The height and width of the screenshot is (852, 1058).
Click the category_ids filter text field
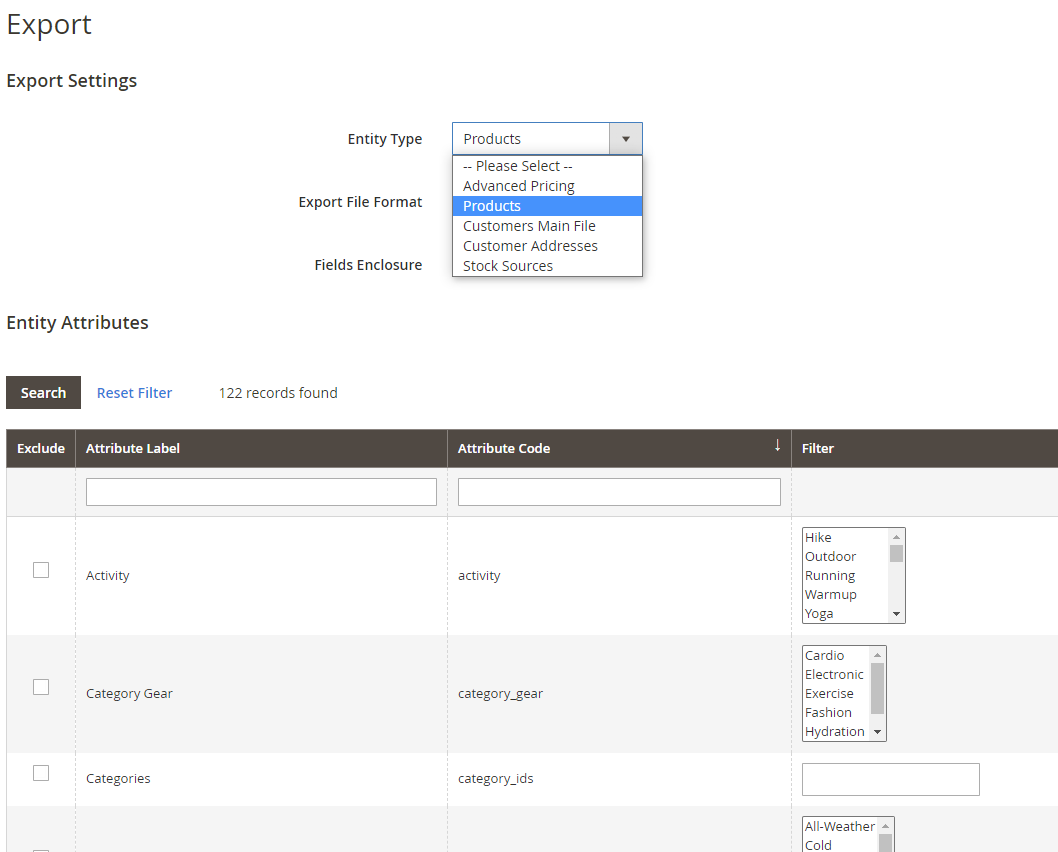890,779
